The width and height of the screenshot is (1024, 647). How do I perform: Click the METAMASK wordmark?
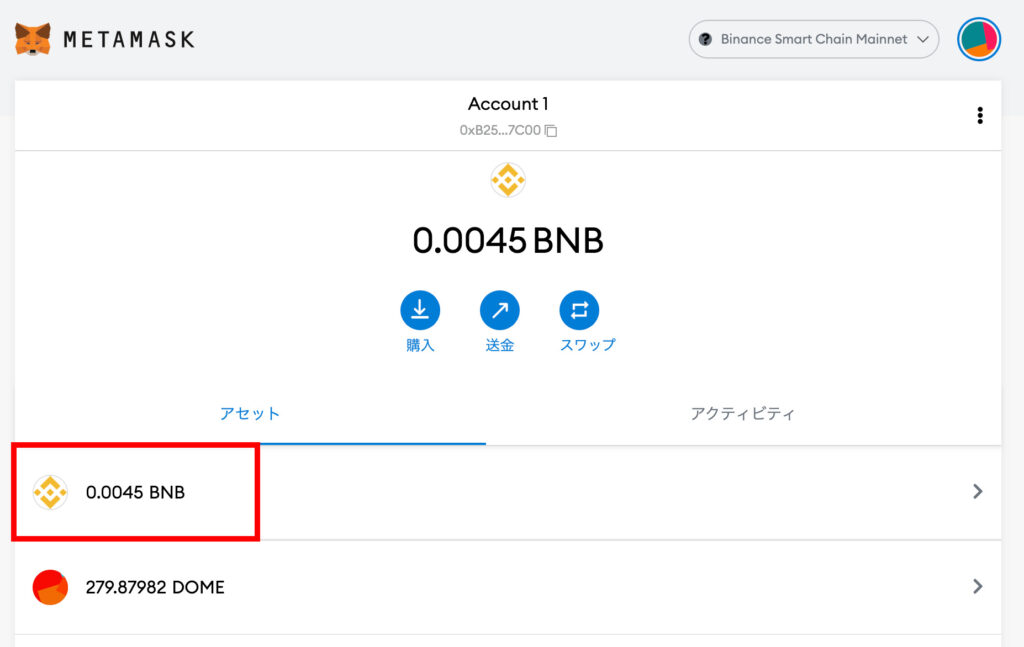(129, 40)
